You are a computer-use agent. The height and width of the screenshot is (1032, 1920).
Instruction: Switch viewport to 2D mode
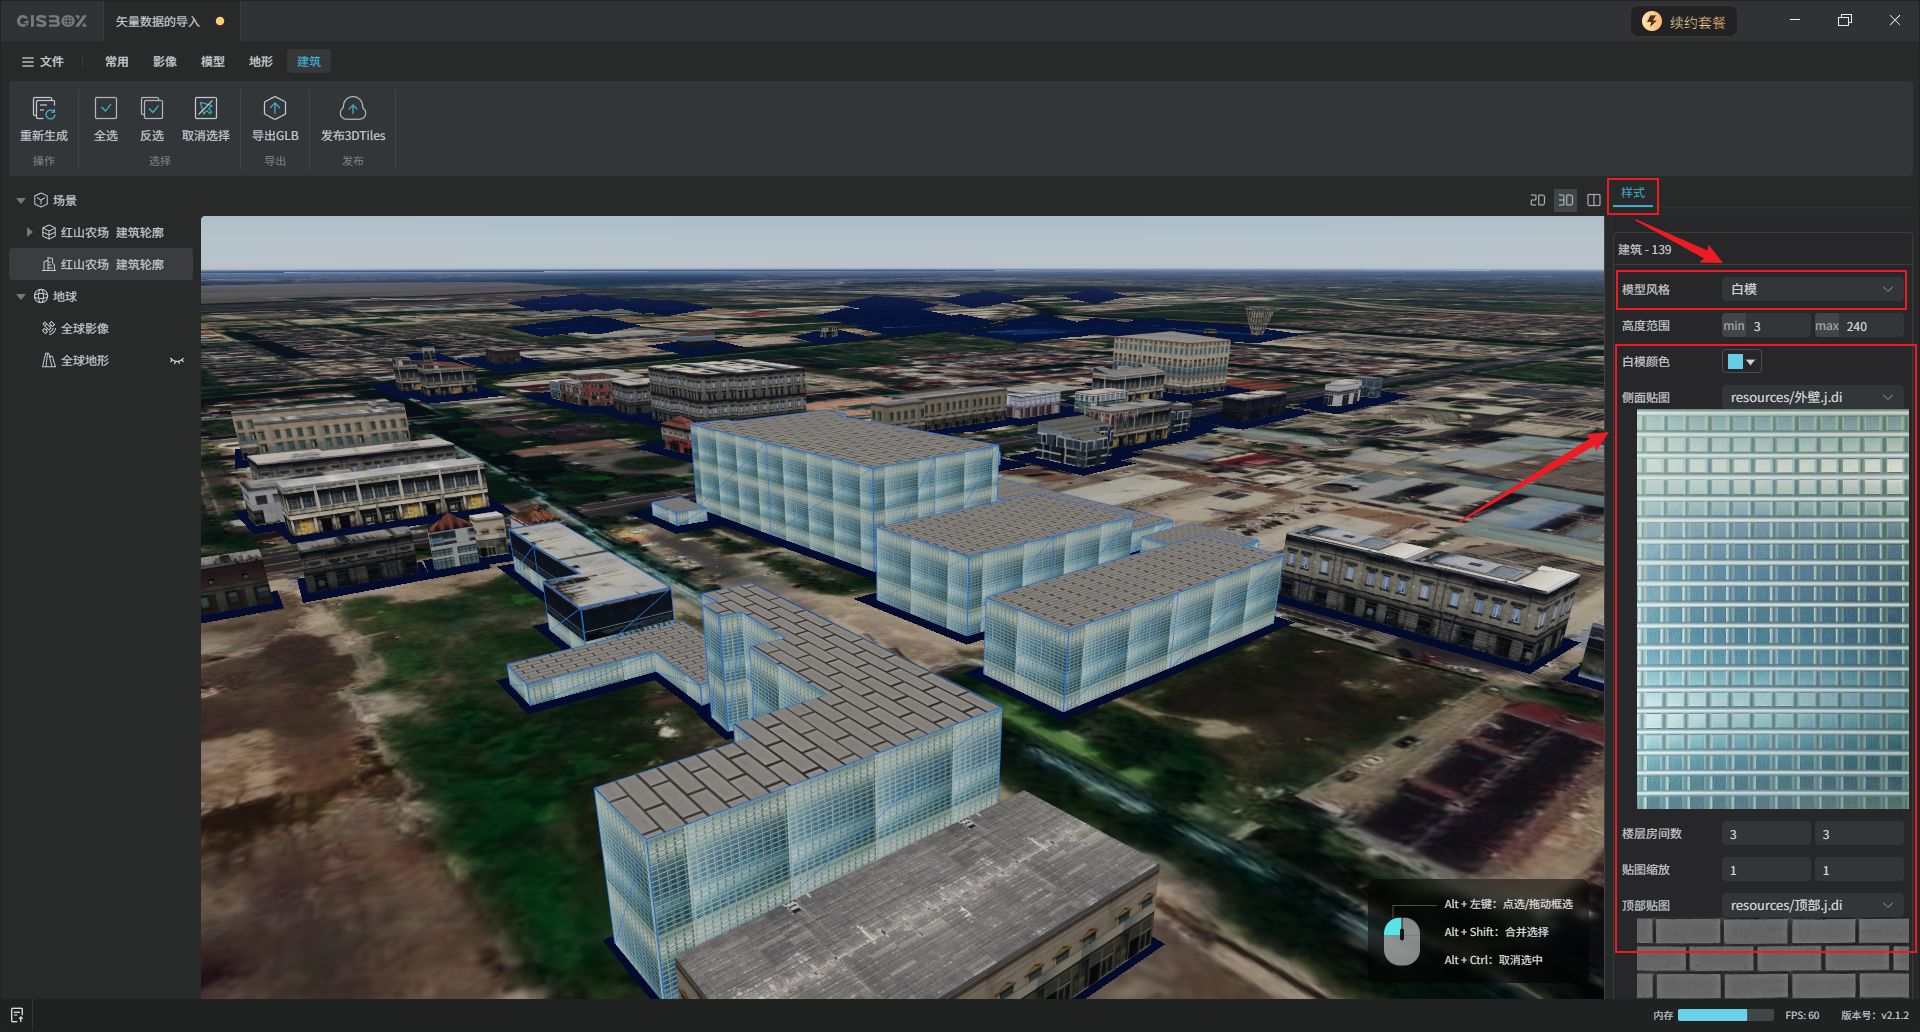pos(1538,201)
